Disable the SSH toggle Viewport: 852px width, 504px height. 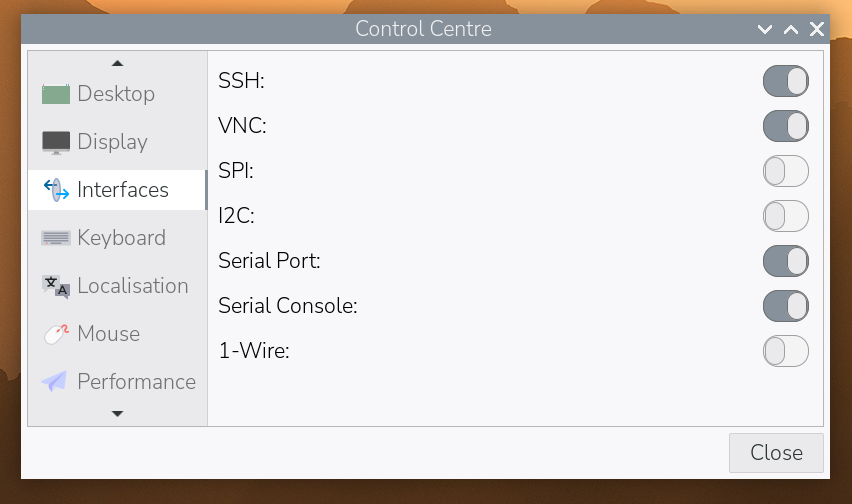tap(785, 81)
